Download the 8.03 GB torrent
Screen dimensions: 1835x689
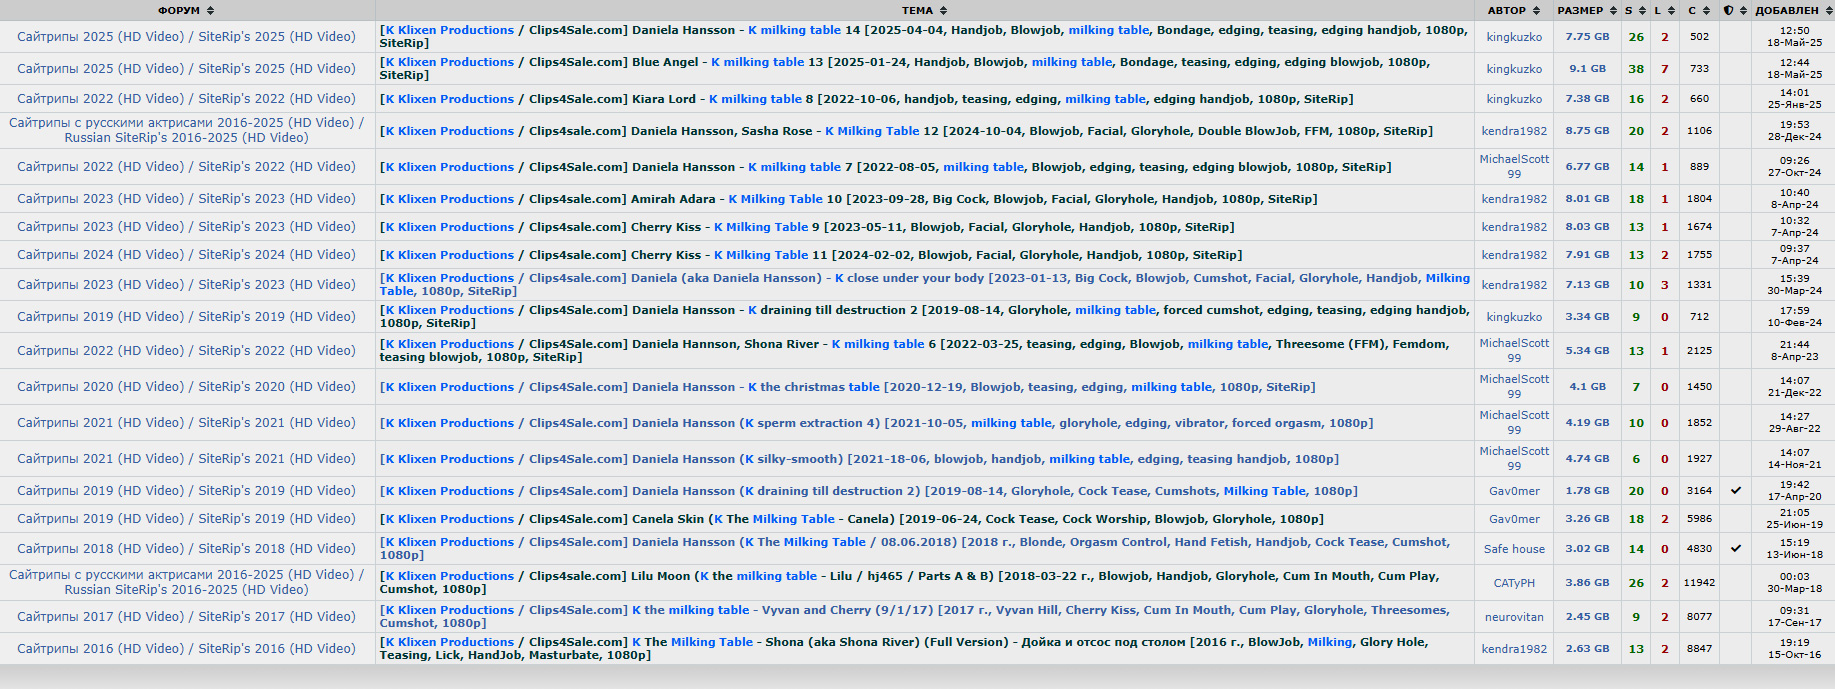[x=1587, y=227]
